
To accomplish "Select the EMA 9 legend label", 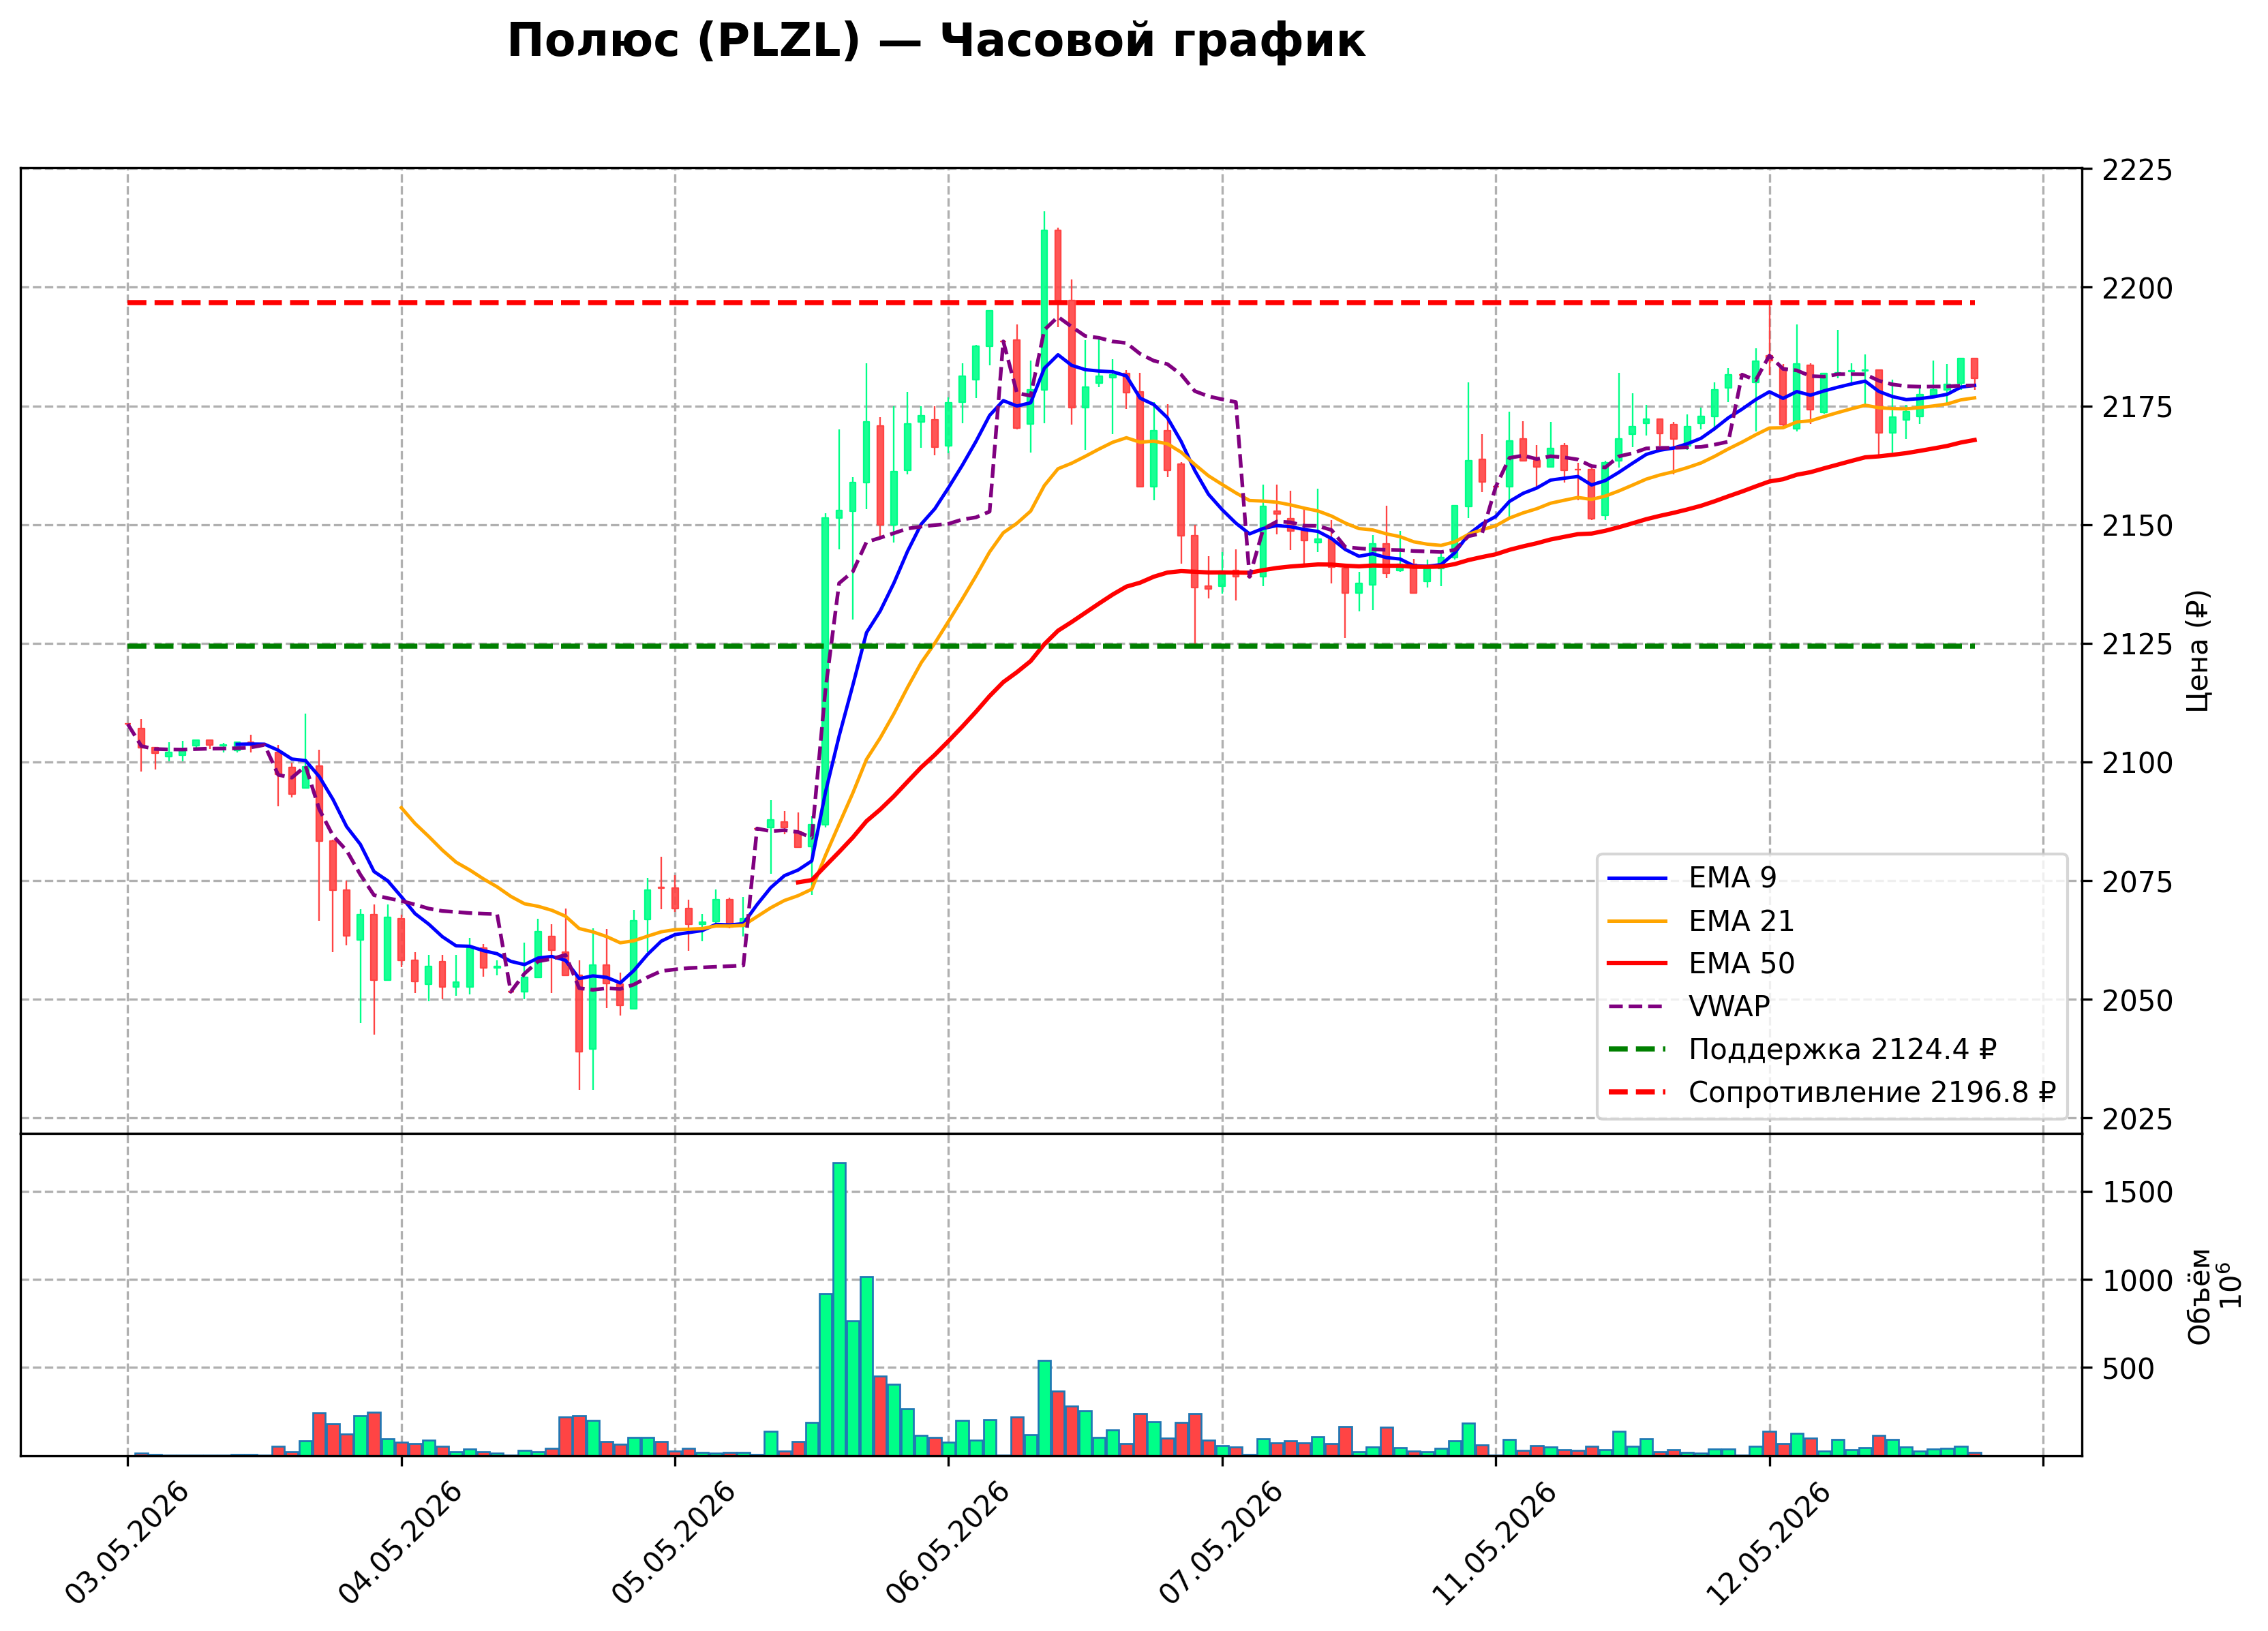I will (x=1732, y=878).
